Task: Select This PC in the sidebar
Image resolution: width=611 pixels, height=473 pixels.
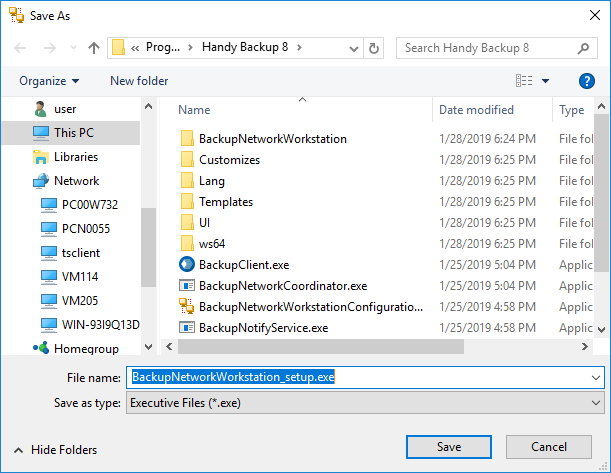Action: click(x=71, y=133)
